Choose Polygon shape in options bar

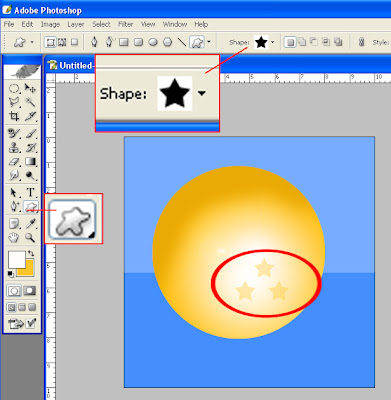(168, 42)
